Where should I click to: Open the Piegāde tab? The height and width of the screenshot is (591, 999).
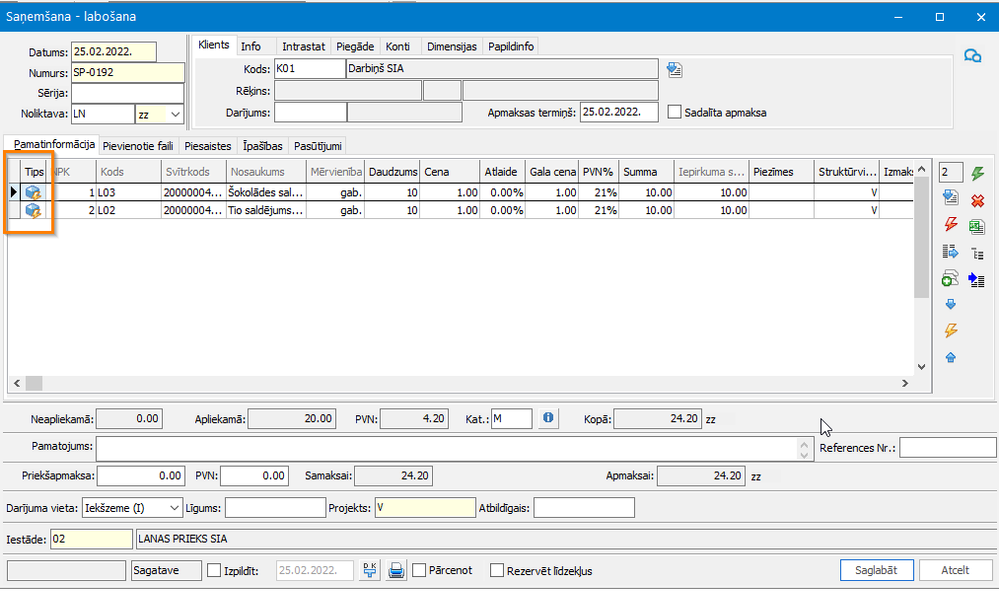pyautogui.click(x=355, y=46)
